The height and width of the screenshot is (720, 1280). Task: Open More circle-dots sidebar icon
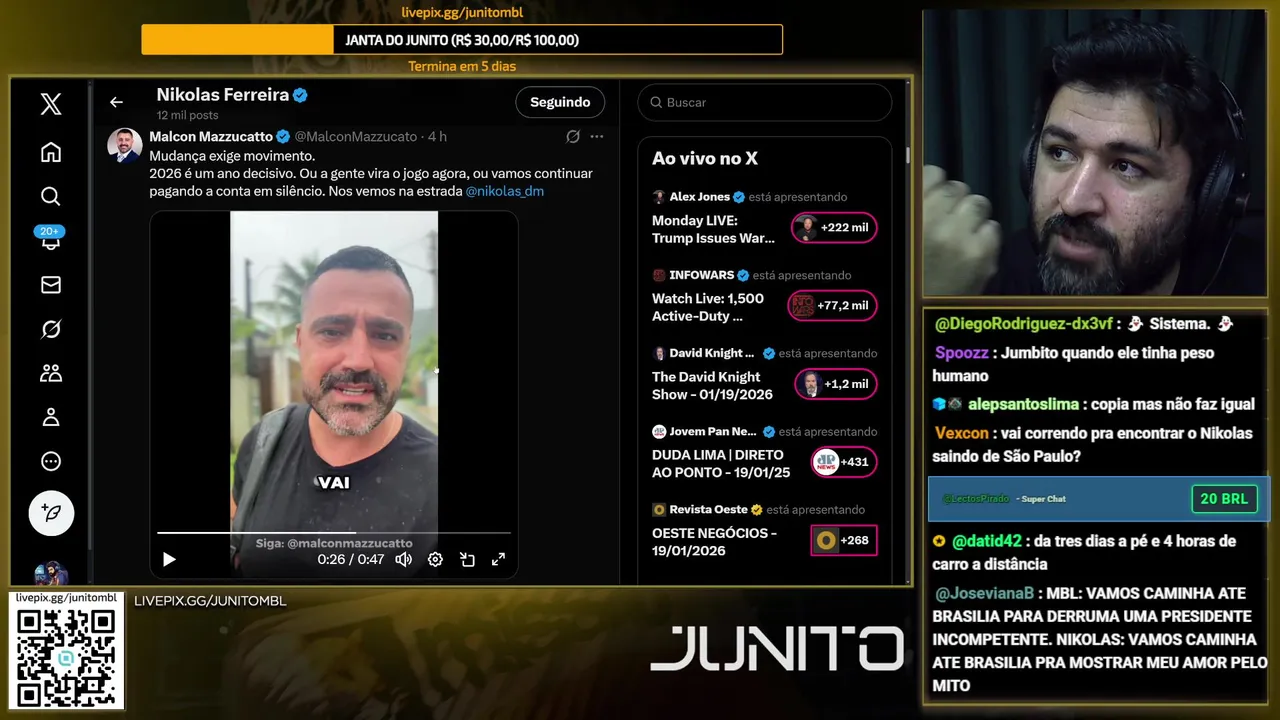pos(51,461)
